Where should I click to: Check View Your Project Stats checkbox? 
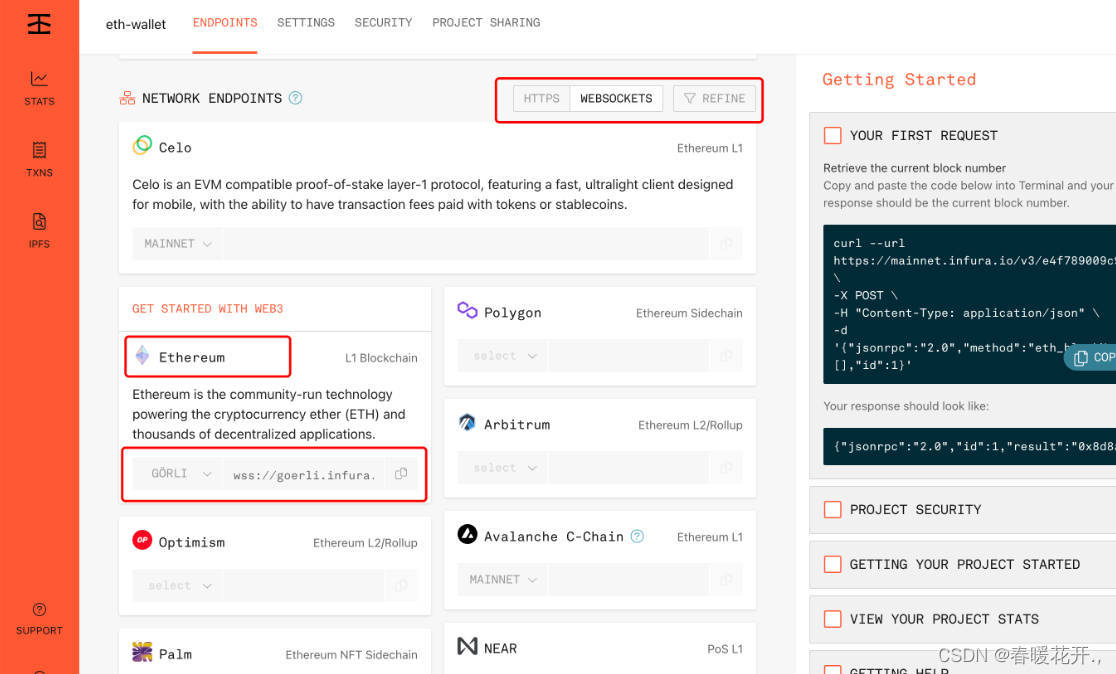click(x=832, y=619)
